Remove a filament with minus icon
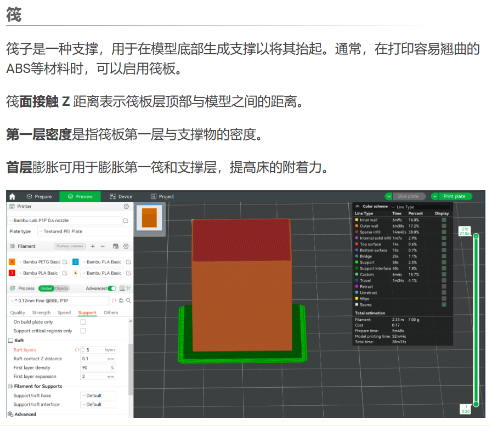 (x=103, y=246)
